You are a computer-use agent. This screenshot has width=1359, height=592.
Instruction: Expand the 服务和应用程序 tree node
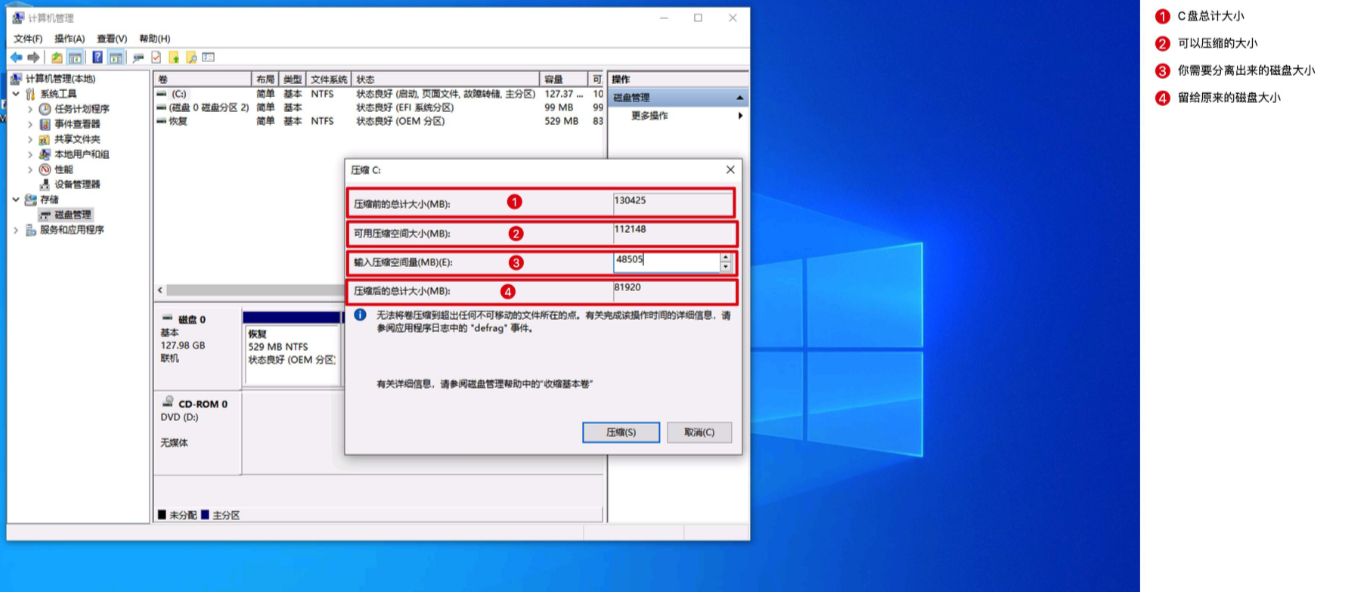(14, 229)
